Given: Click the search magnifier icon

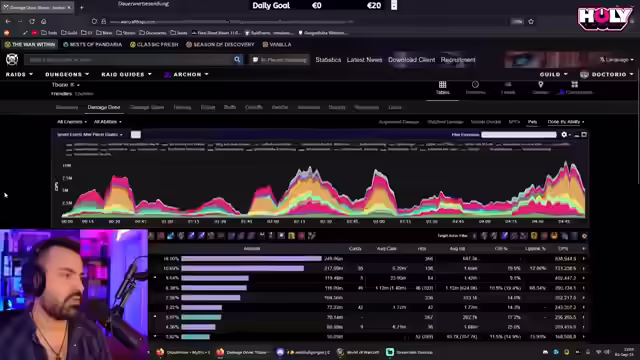Looking at the screenshot, I should click(237, 60).
